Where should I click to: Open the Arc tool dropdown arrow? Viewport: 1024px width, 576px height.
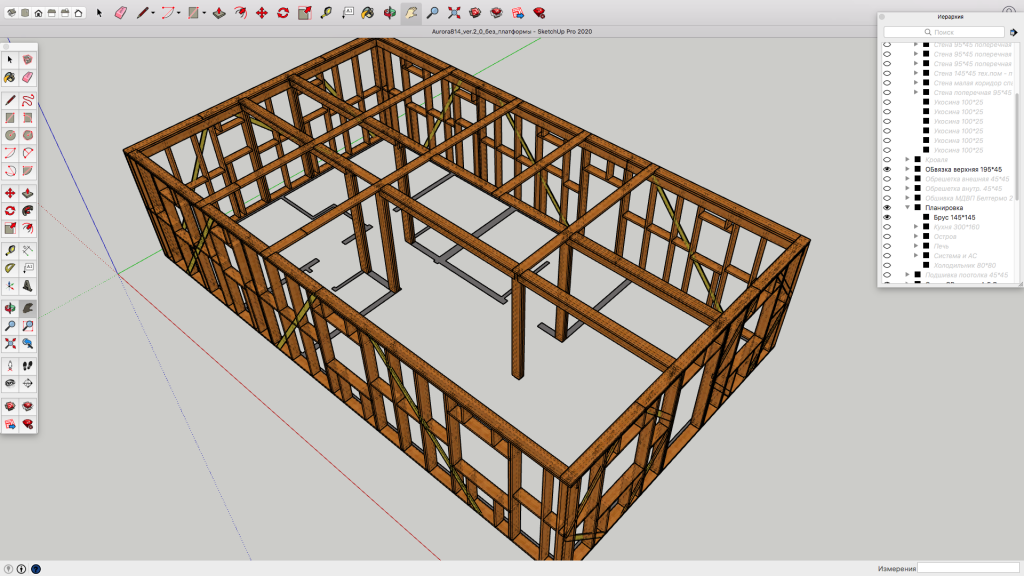[x=178, y=14]
